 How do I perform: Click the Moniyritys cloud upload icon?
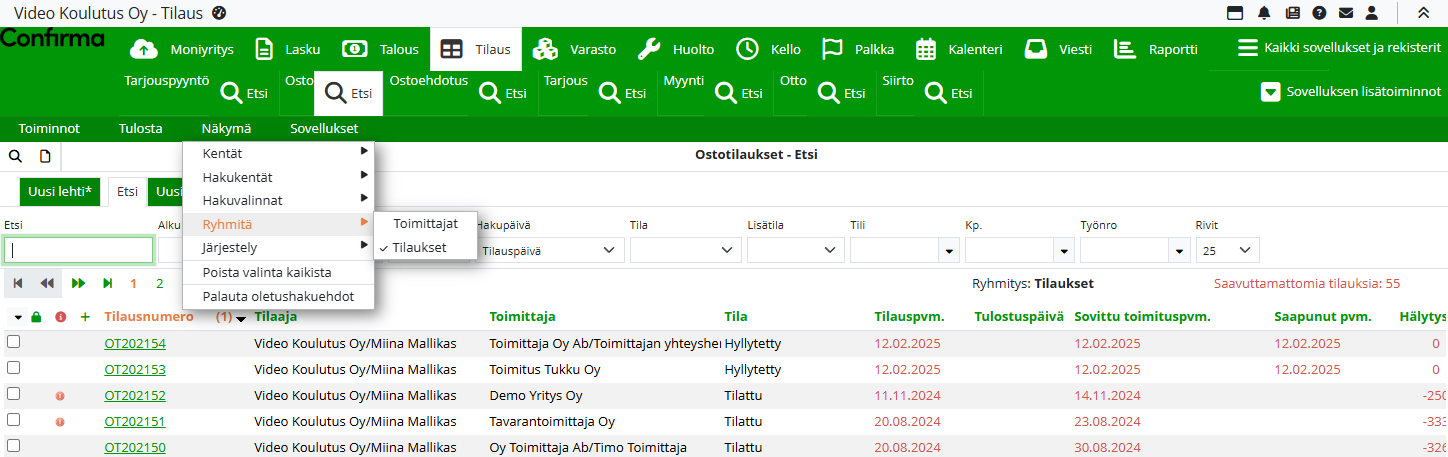145,49
